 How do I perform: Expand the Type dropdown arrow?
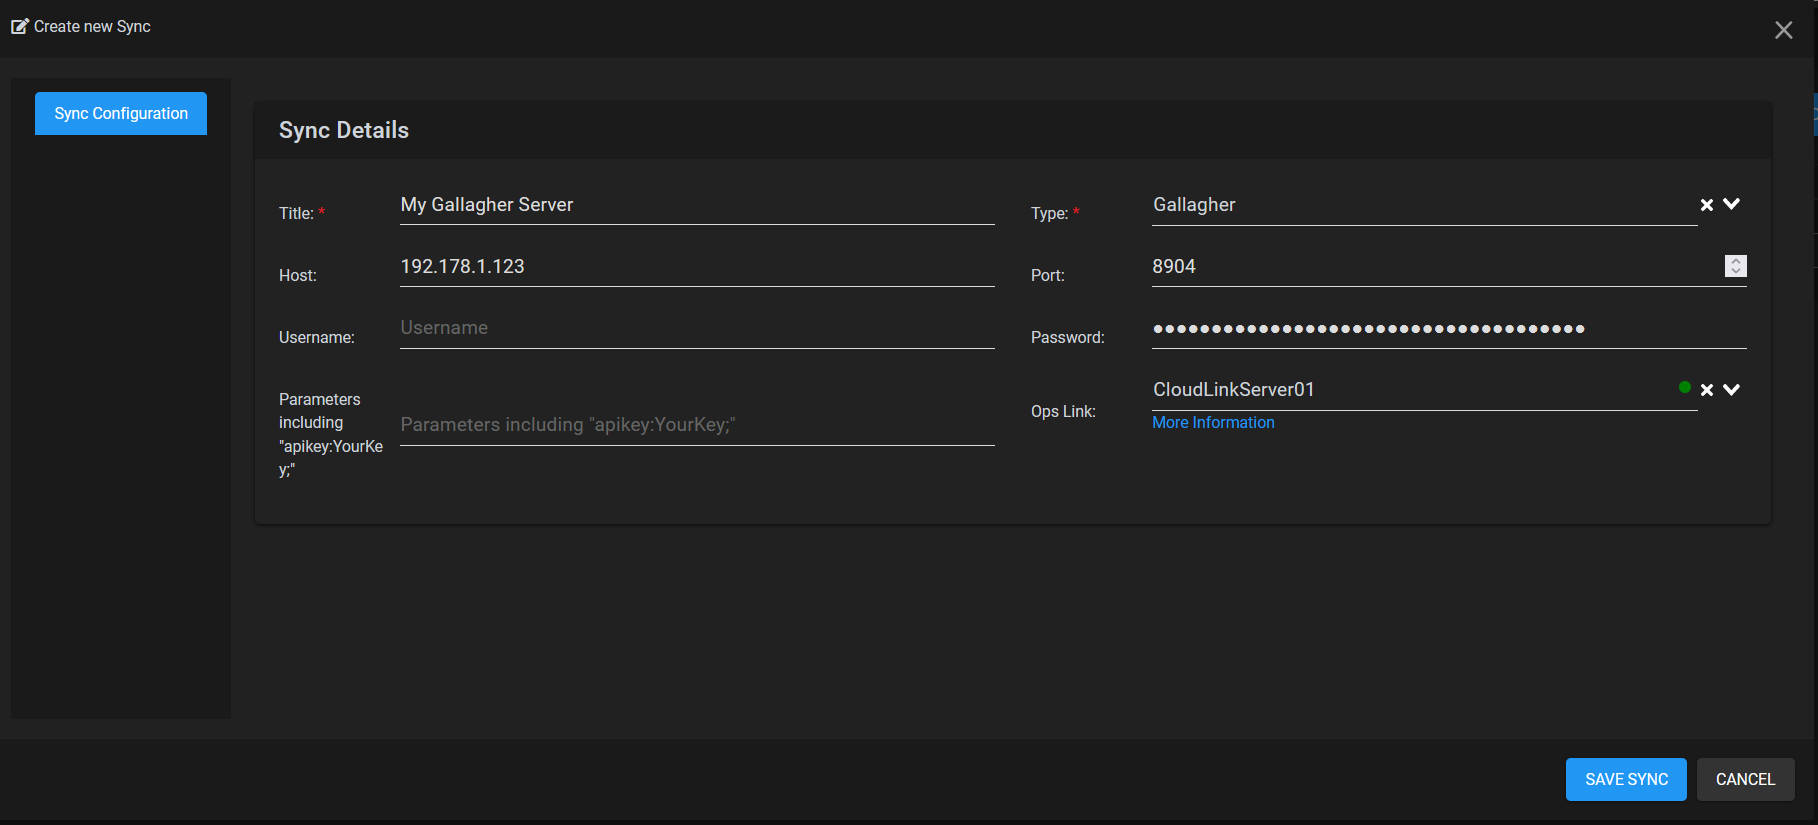[x=1732, y=204]
